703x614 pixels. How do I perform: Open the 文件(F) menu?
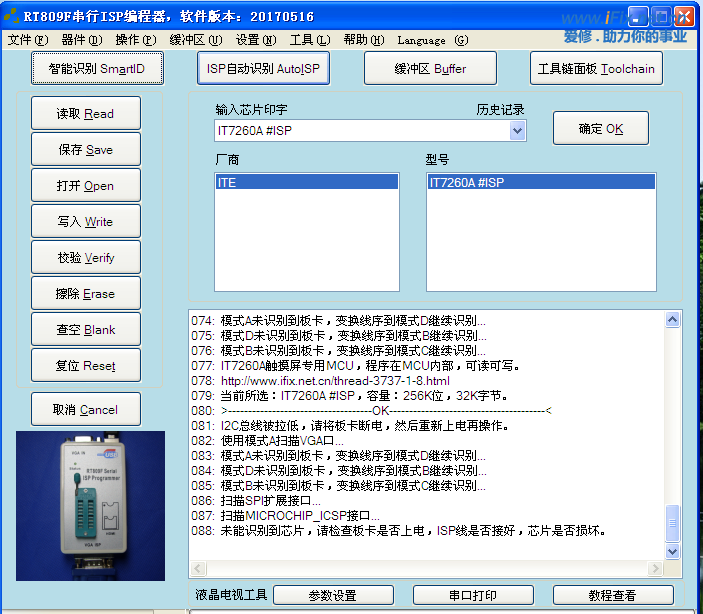[28, 40]
